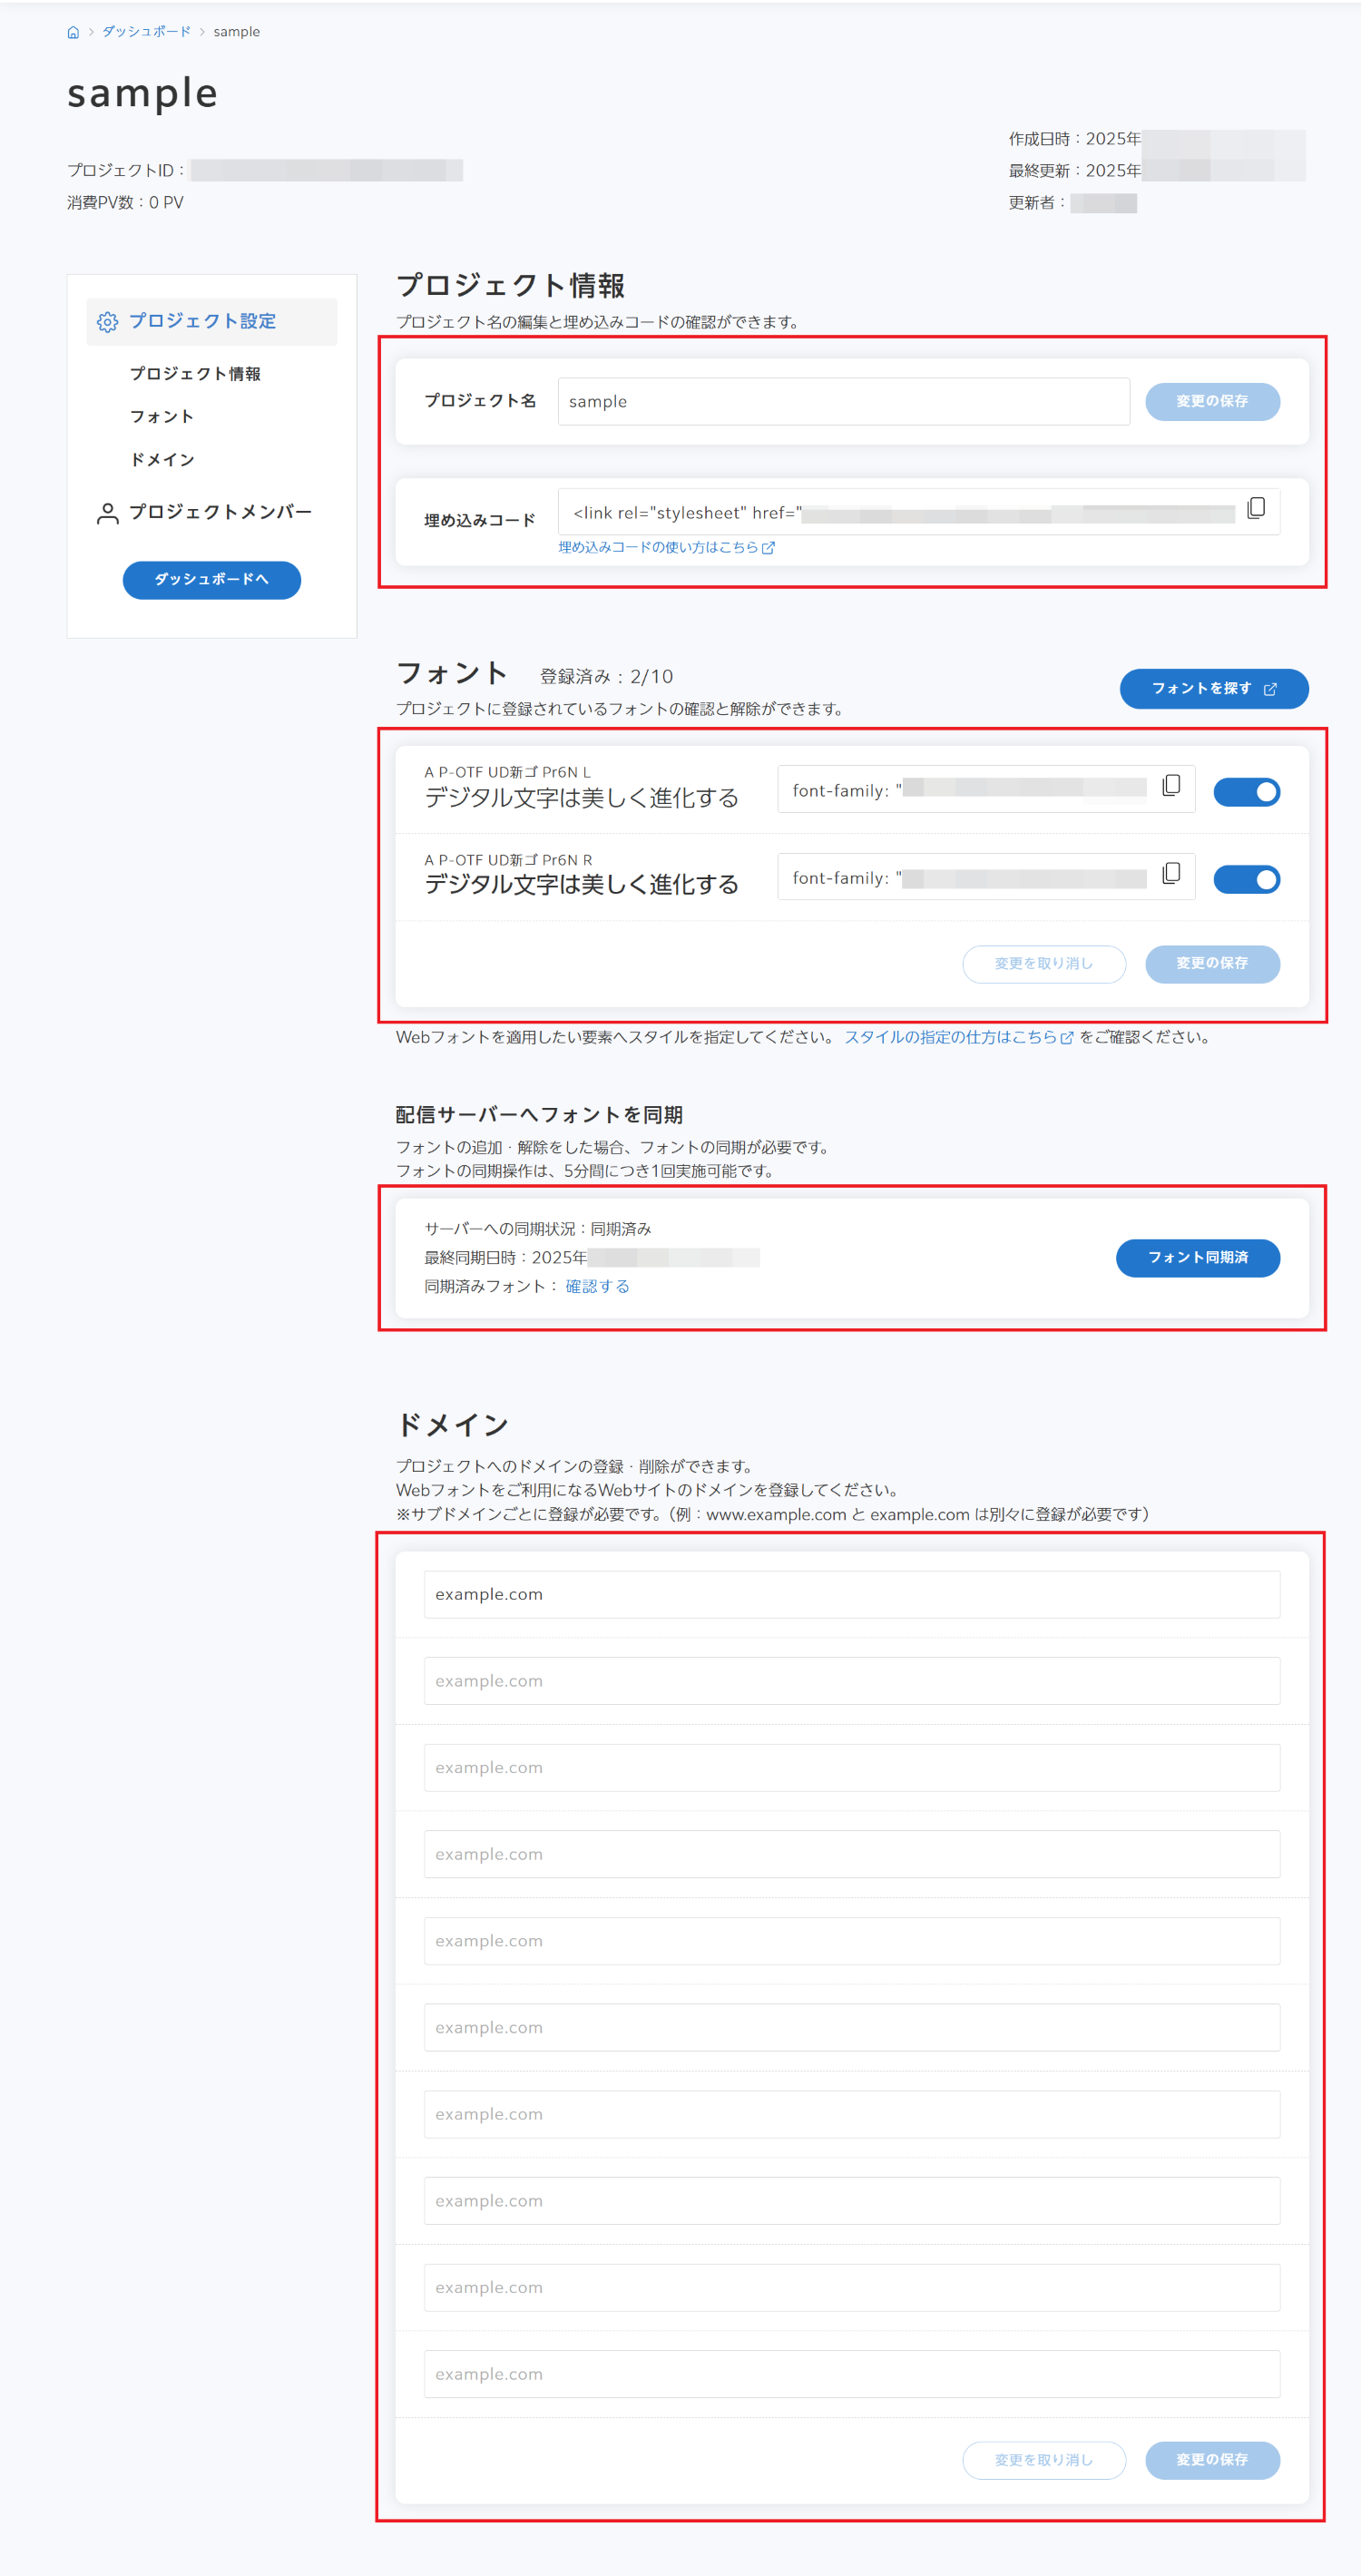Screen dimensions: 1361x2576
Task: Select プロジェクト設定 in sidebar
Action: (x=212, y=322)
